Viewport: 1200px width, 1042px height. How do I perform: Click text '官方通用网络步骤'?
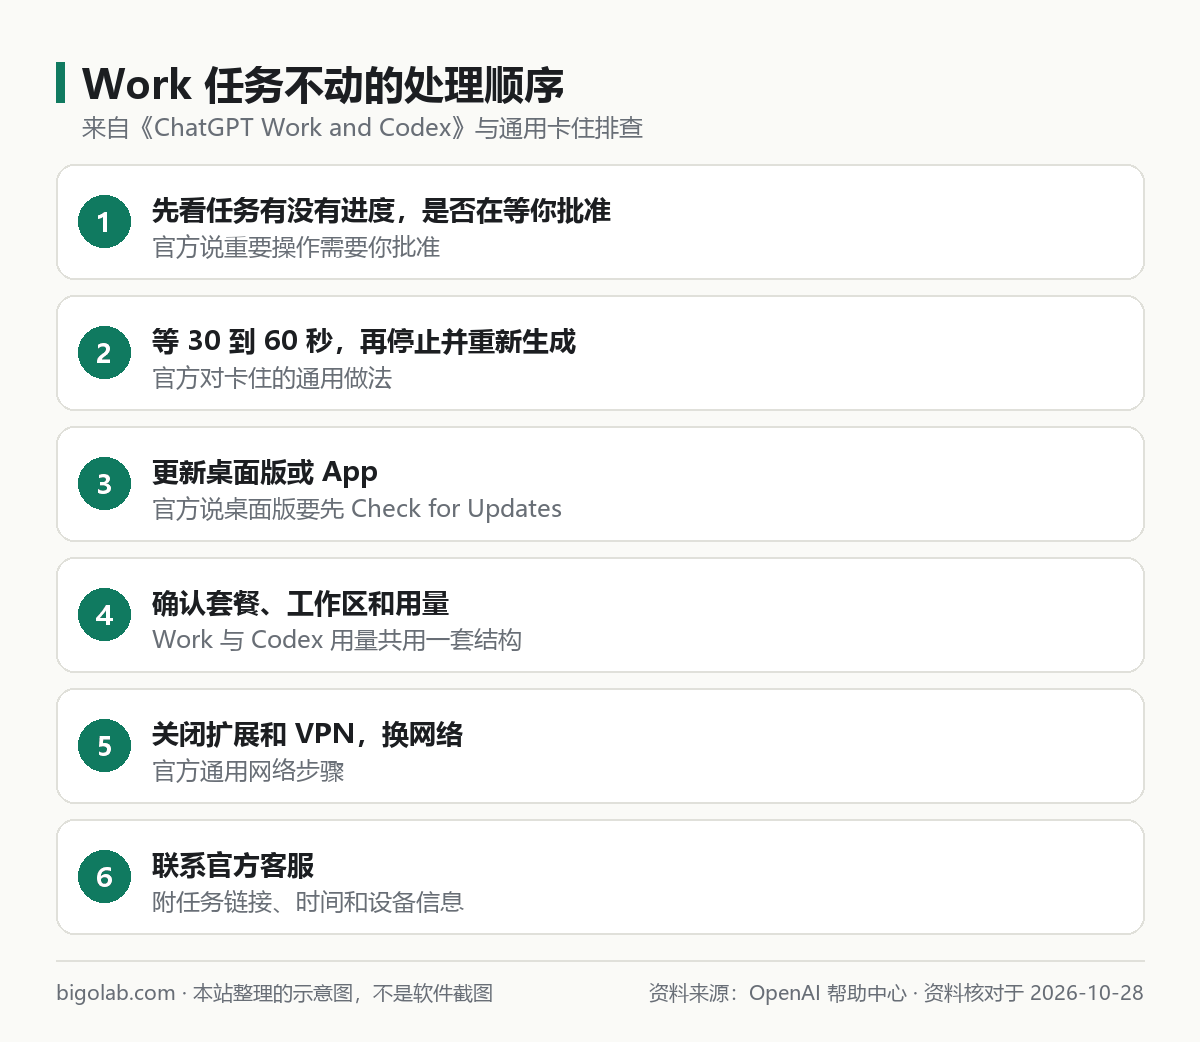click(248, 771)
